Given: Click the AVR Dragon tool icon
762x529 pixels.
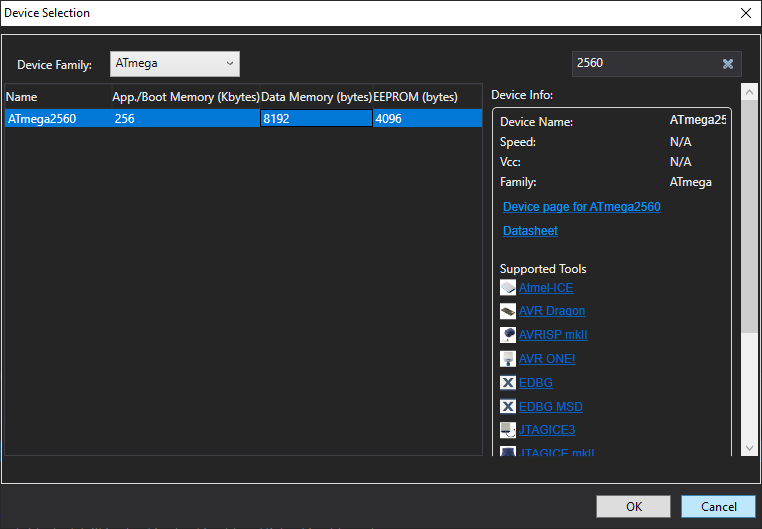Looking at the screenshot, I should 508,311.
